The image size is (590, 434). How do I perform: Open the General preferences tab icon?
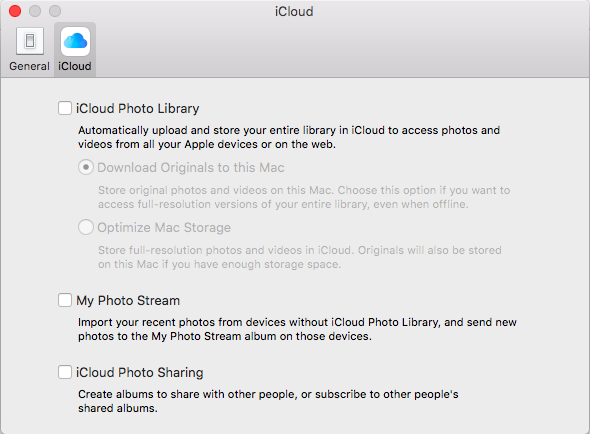tap(30, 41)
